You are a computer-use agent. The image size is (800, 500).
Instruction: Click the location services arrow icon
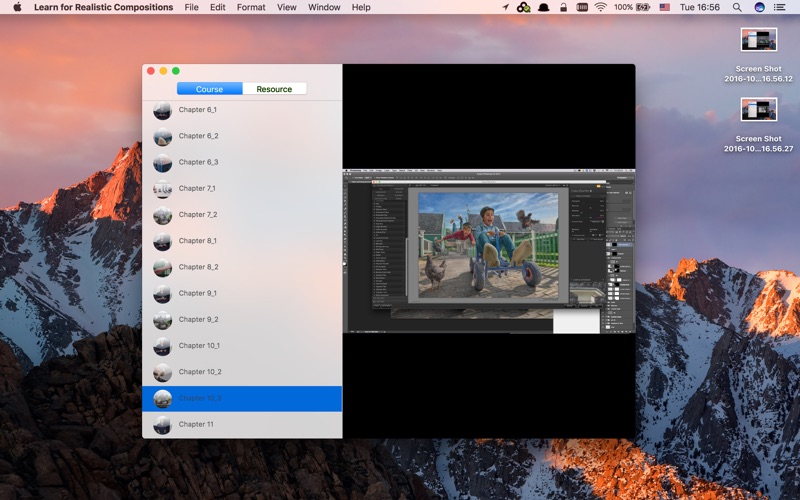click(x=505, y=7)
